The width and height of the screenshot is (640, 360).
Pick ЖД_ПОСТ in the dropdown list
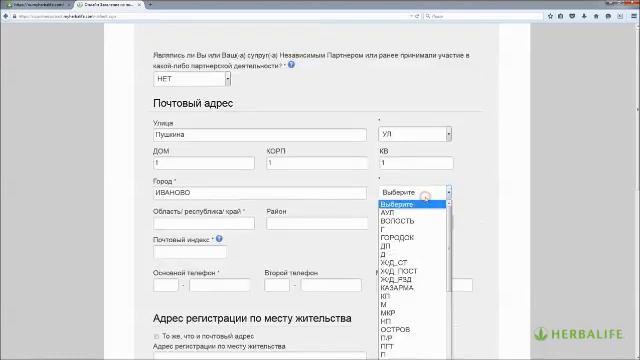click(412, 271)
